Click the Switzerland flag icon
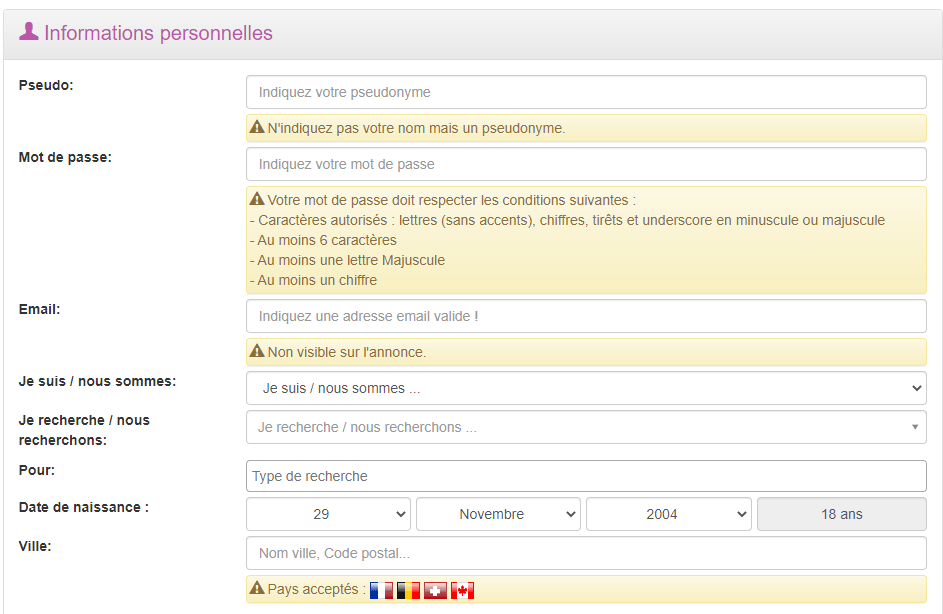Viewport: 943px width, 614px height. pos(435,591)
